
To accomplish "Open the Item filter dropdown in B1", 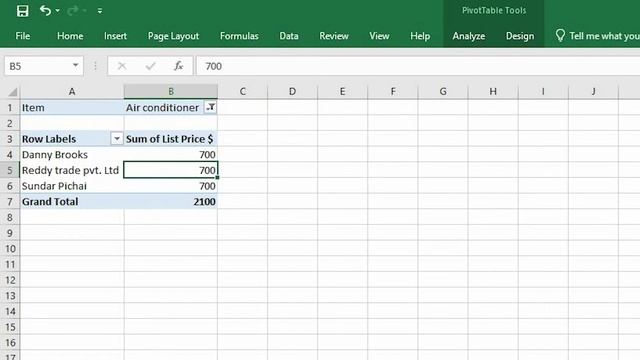I will point(211,107).
